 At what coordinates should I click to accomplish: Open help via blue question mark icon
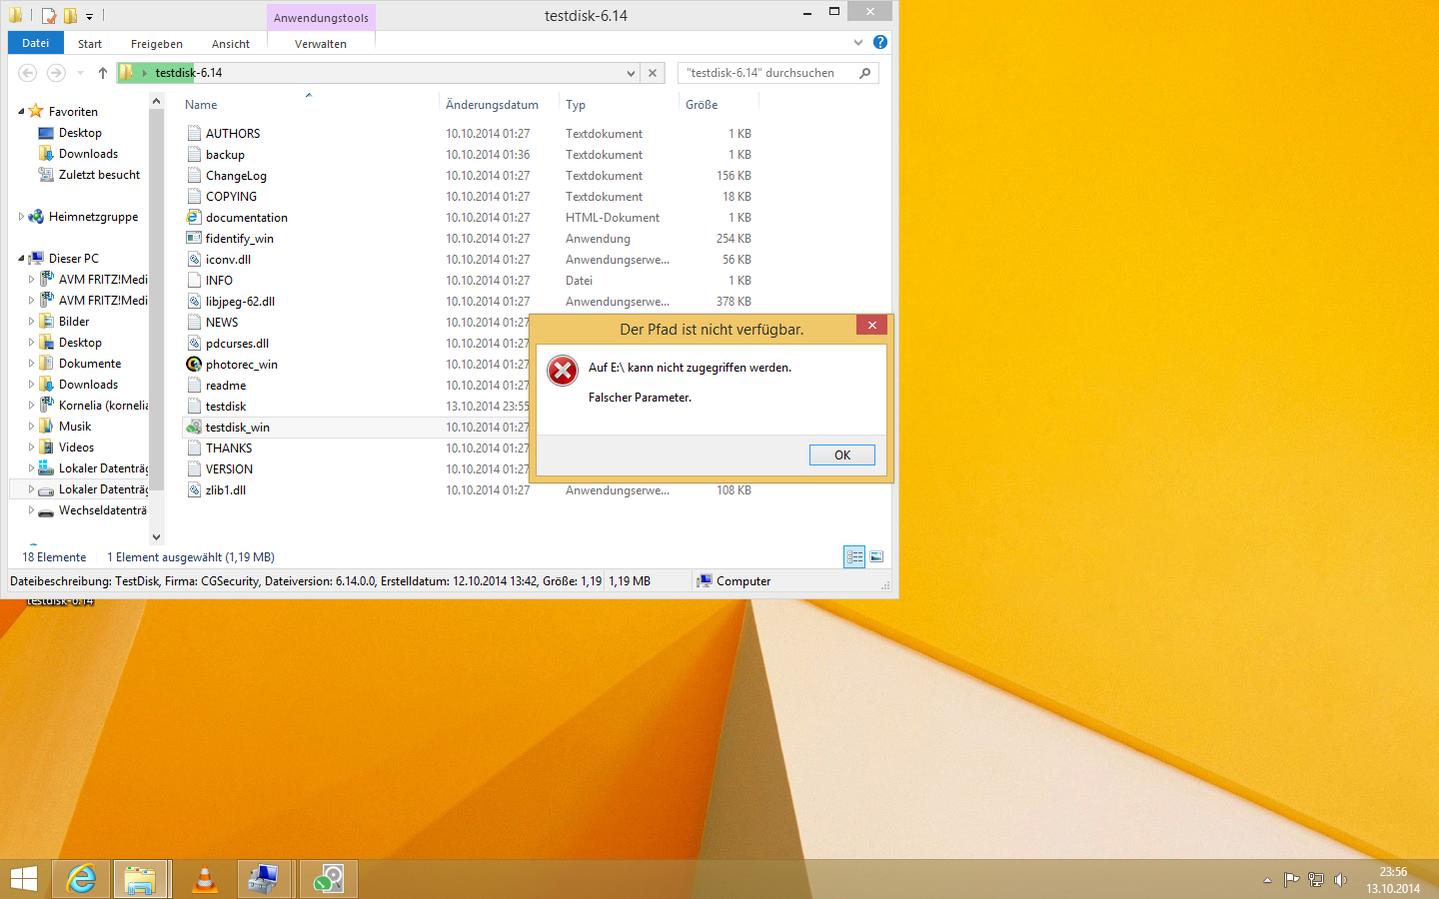click(880, 42)
